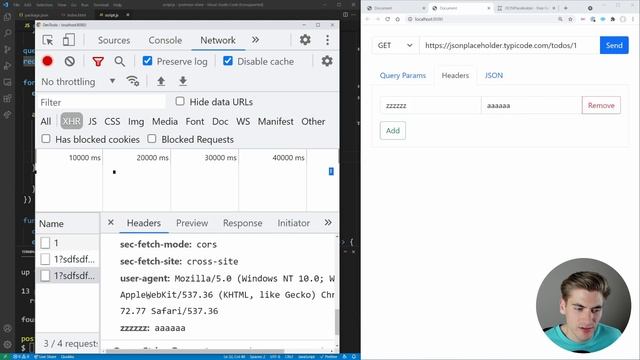640x360 pixels.
Task: Clear the network log
Action: (70, 61)
